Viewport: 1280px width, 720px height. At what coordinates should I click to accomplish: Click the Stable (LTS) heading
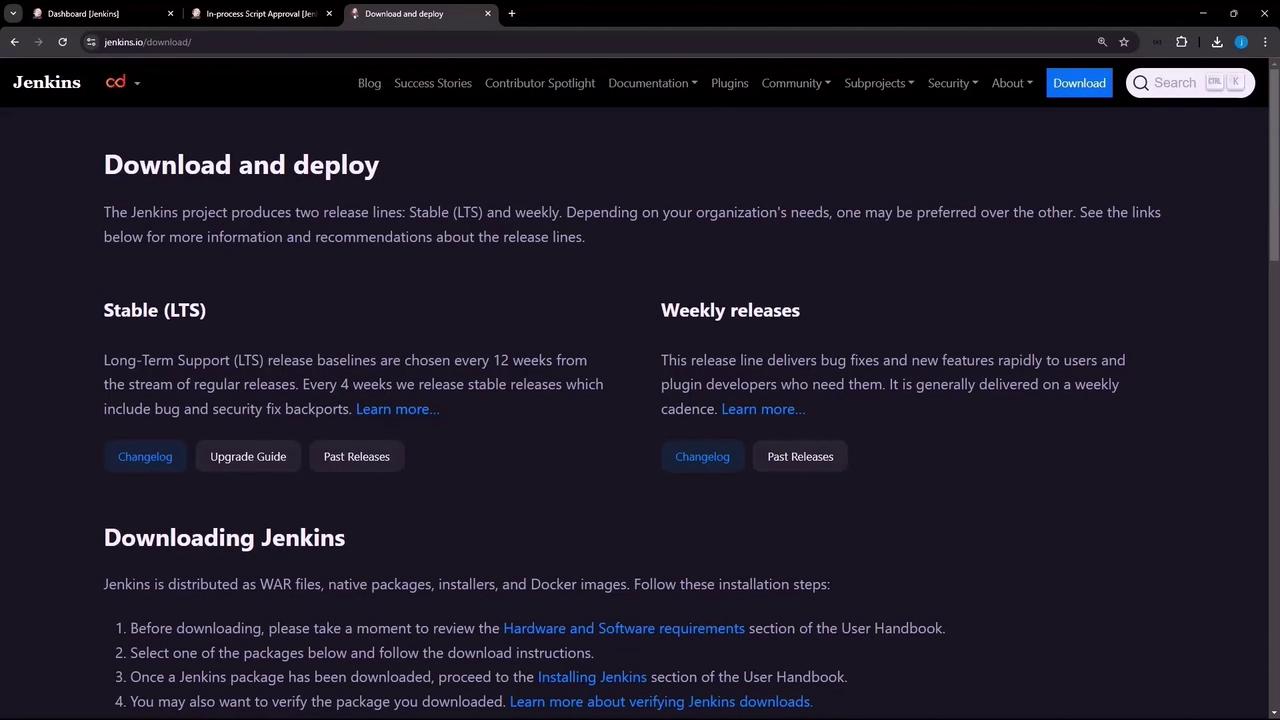155,310
